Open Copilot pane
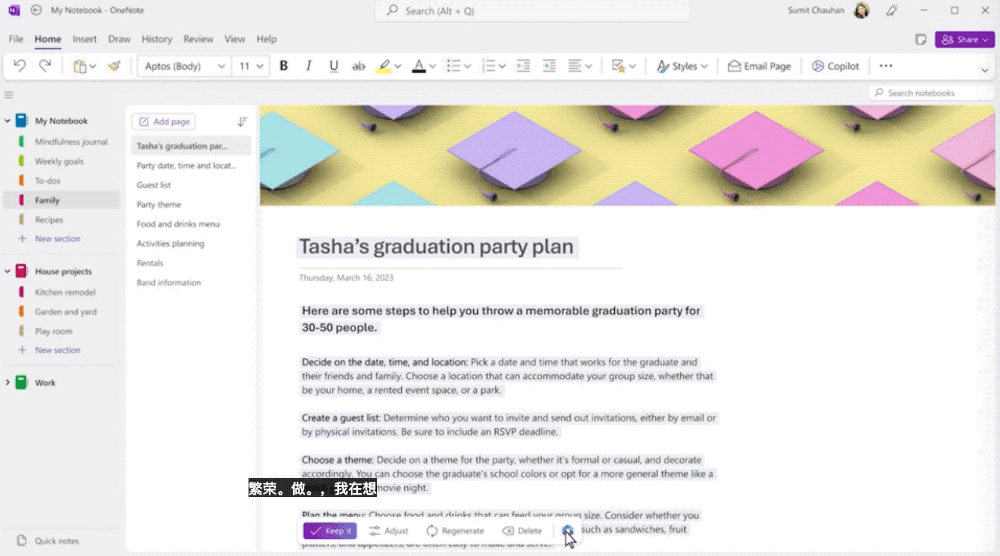Image resolution: width=1000 pixels, height=556 pixels. click(835, 66)
